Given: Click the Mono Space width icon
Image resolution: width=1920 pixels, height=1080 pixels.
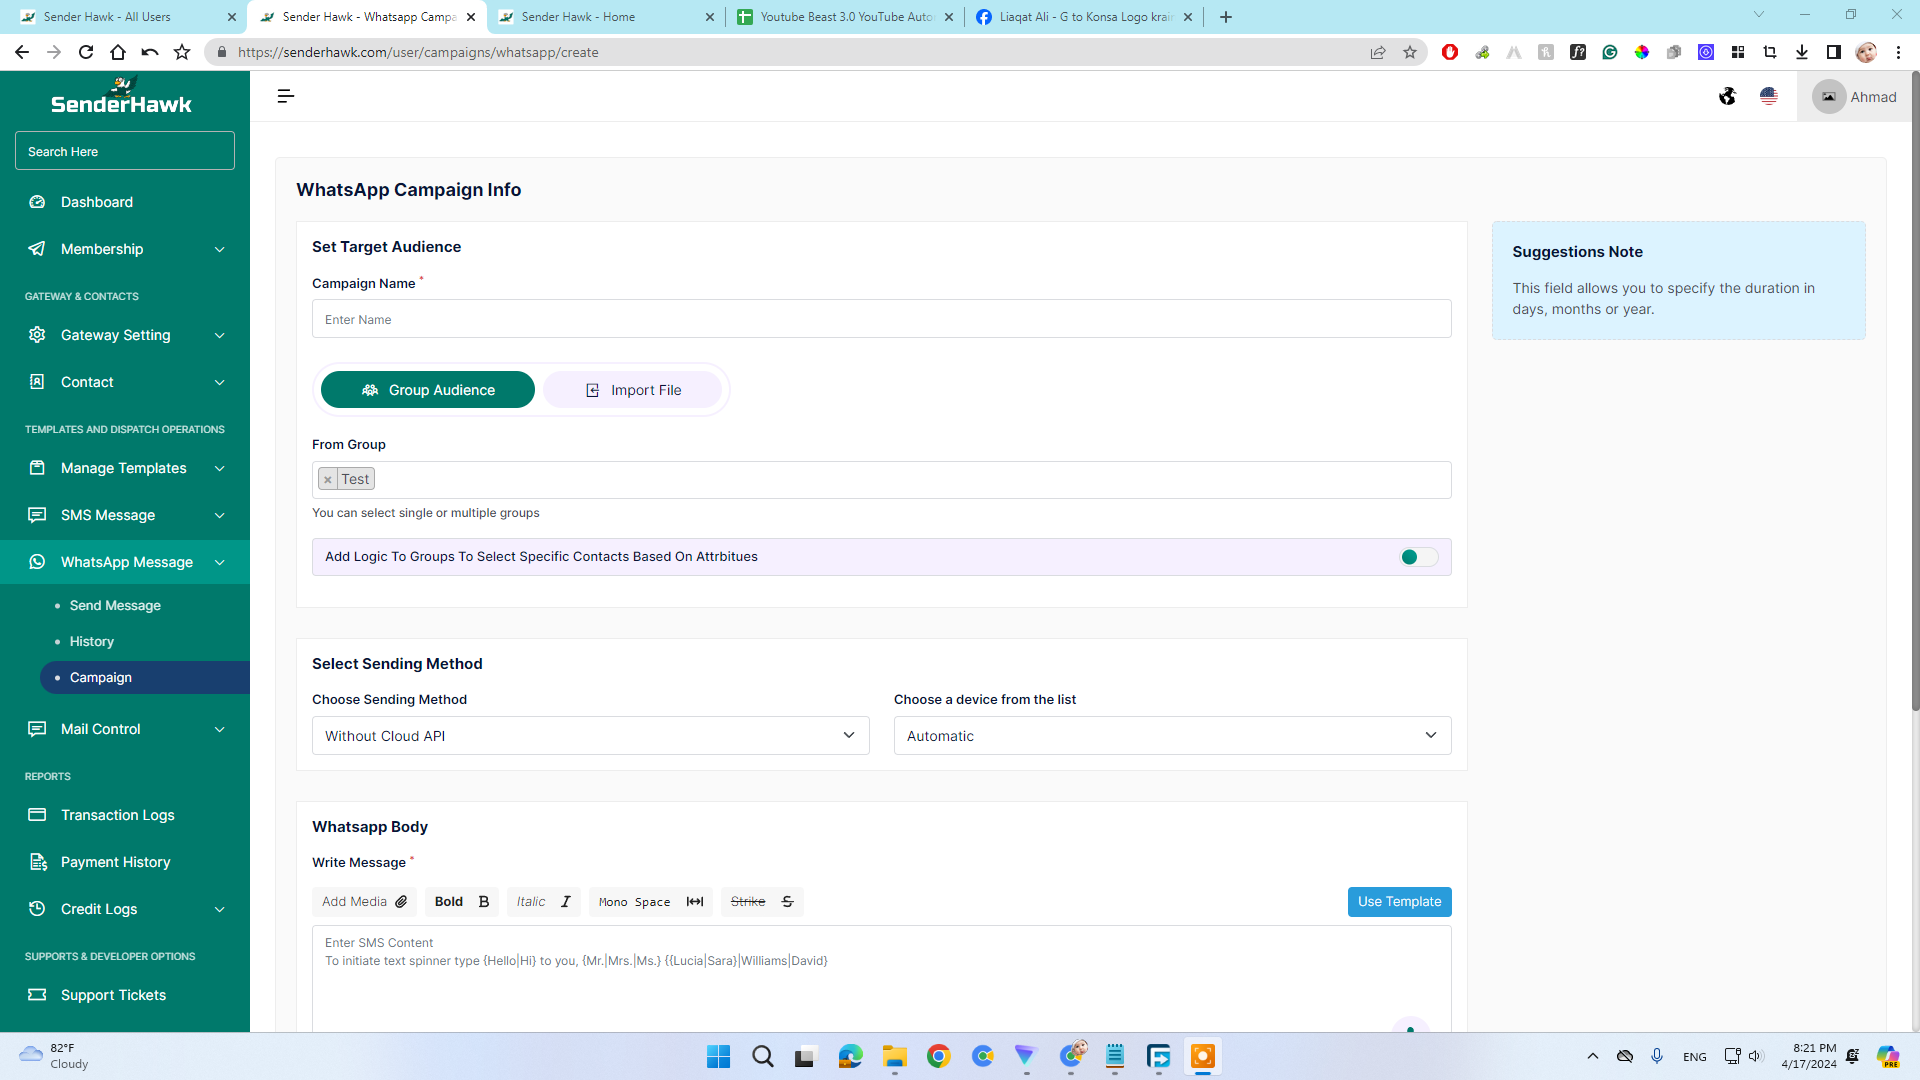Looking at the screenshot, I should (695, 902).
